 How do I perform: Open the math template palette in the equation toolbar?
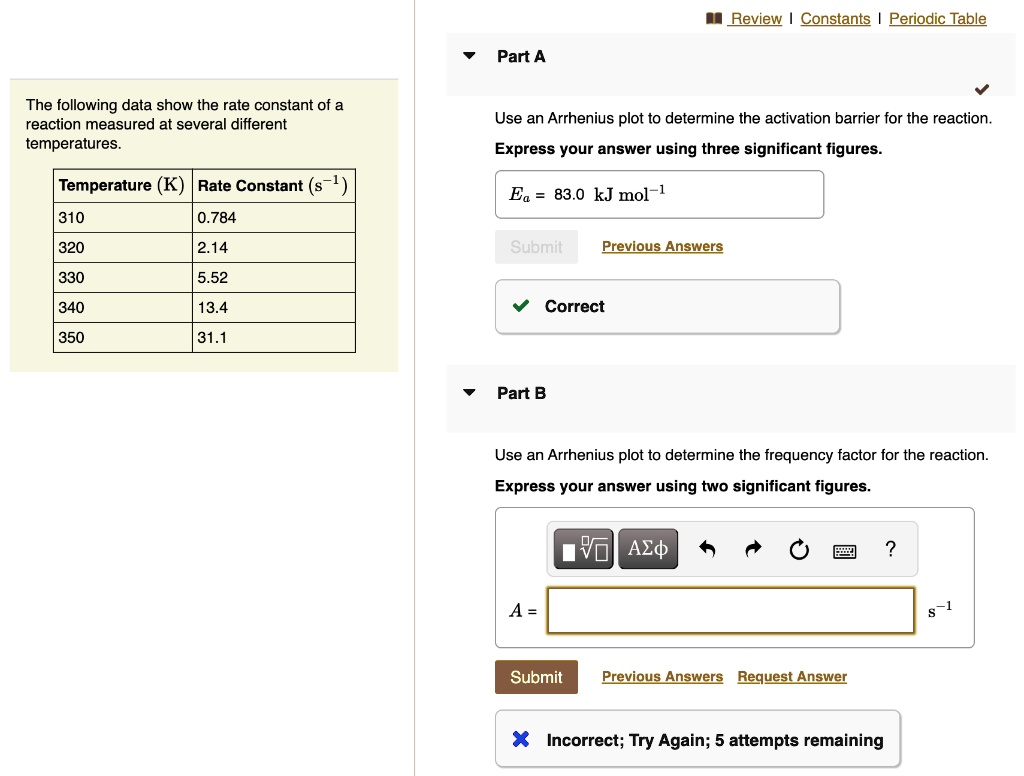(583, 548)
